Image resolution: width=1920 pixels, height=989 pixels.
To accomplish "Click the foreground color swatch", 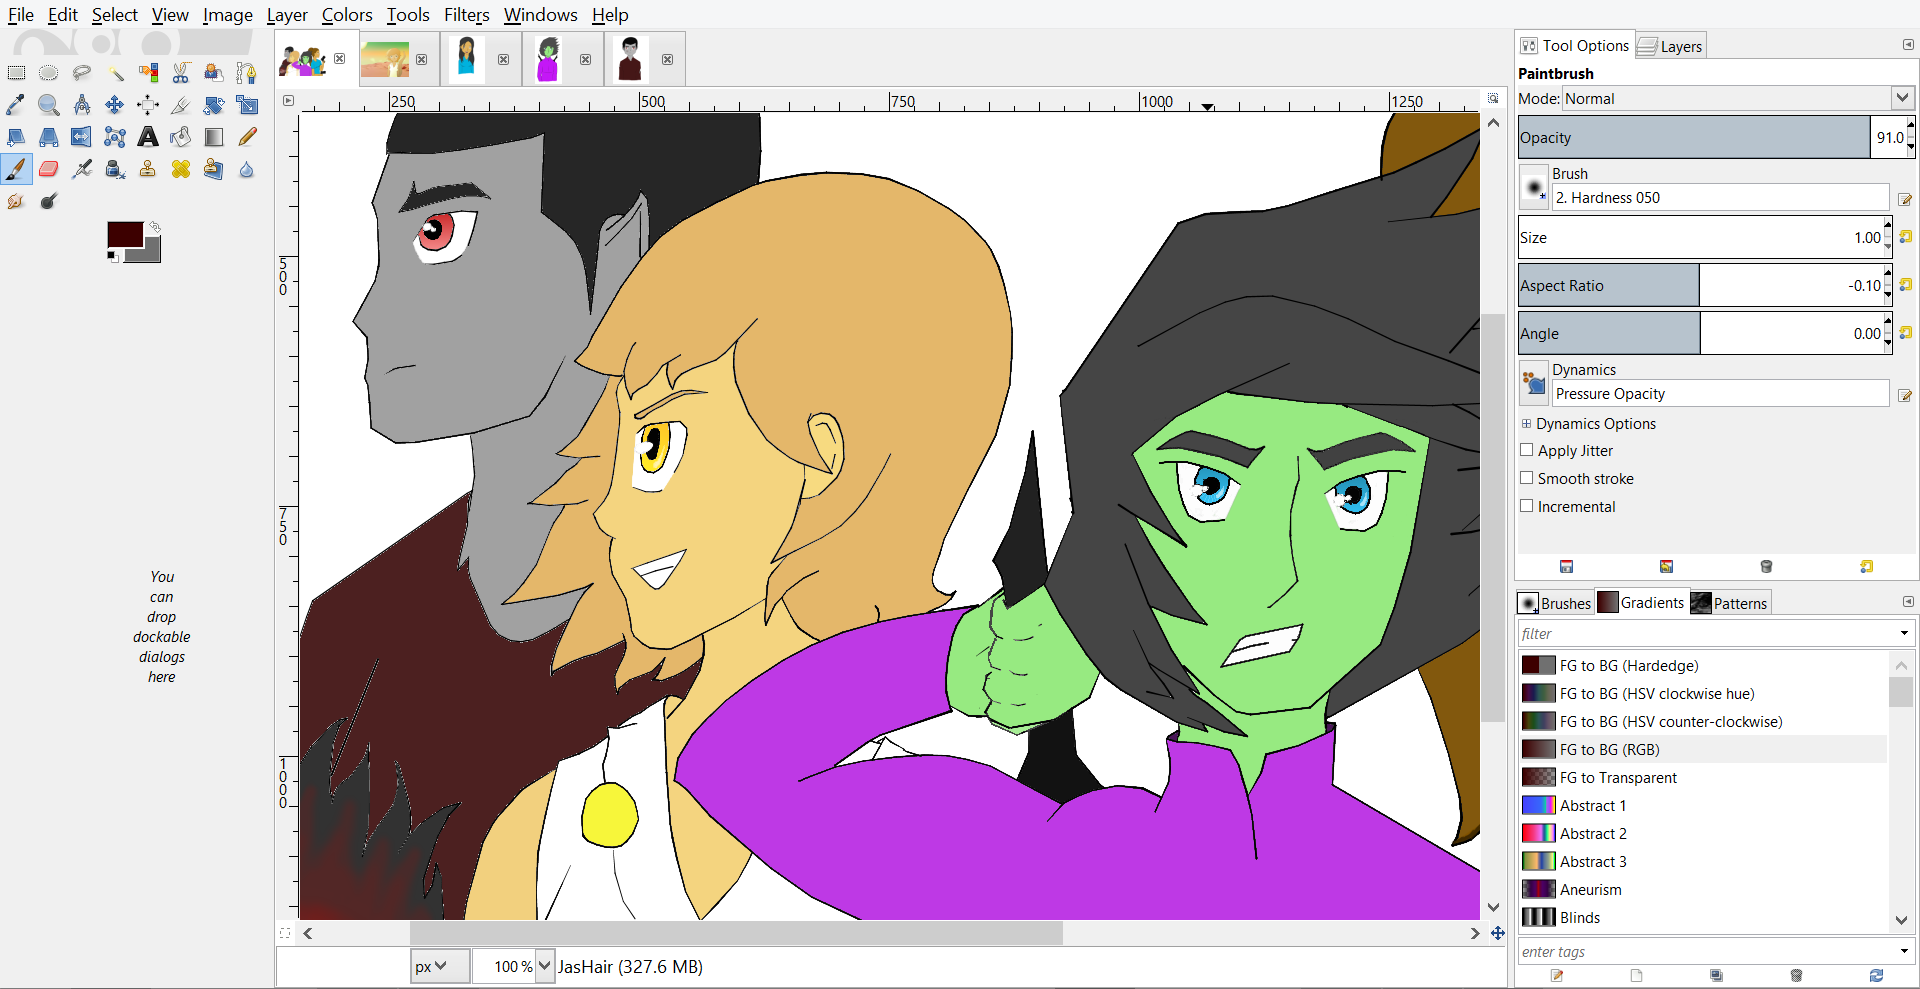I will [x=124, y=234].
